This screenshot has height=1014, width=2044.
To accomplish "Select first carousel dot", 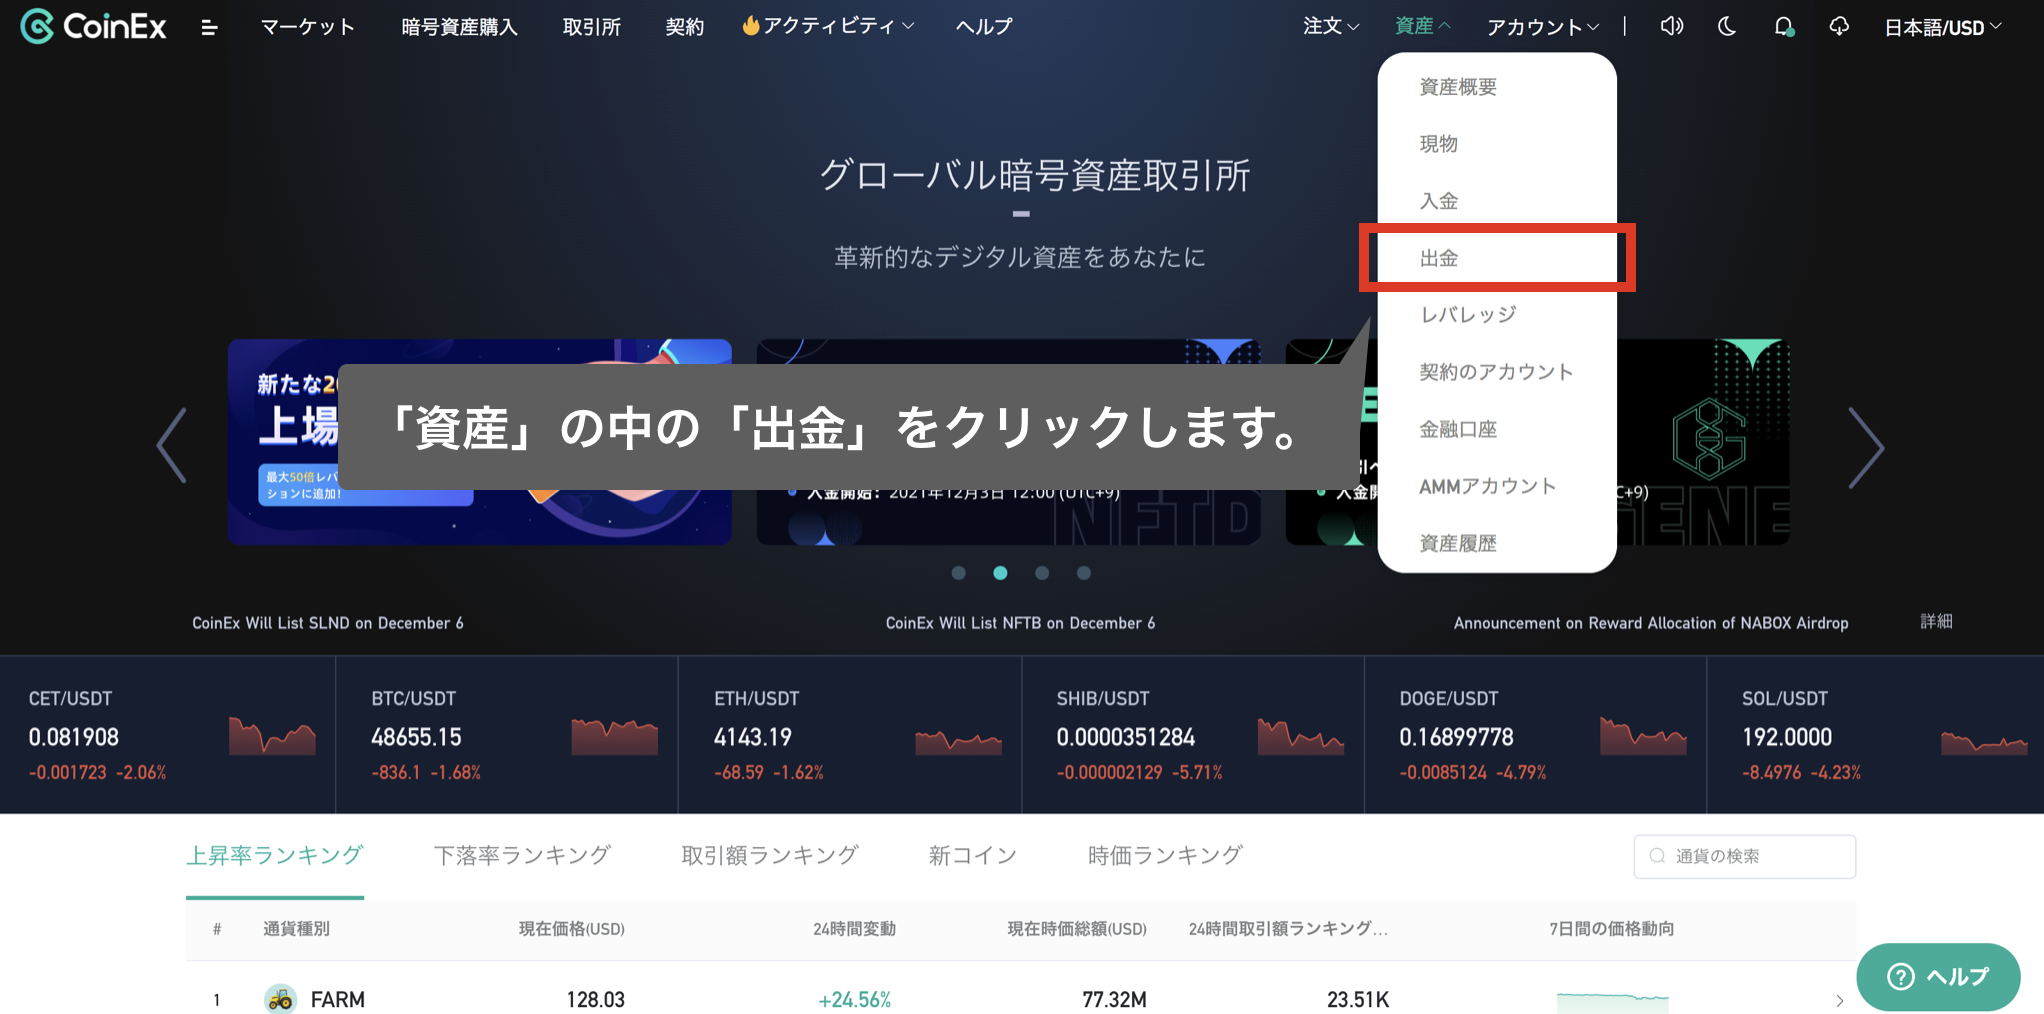I will [x=959, y=573].
